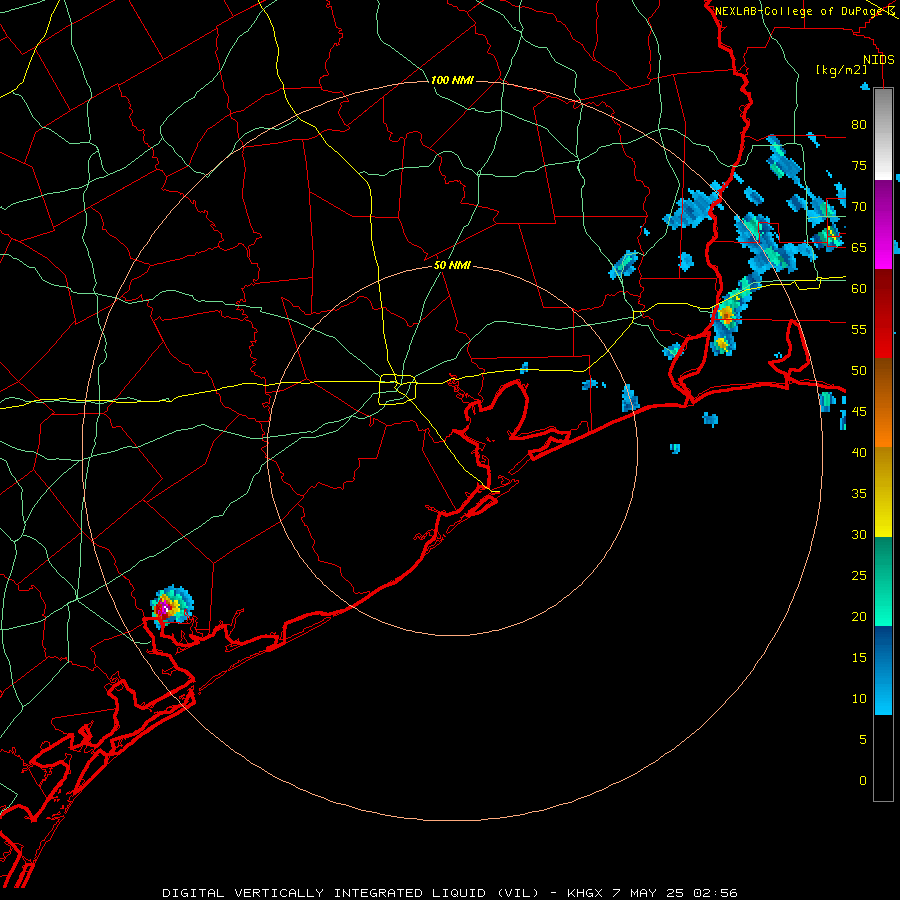Pick the white-gray top segment of color bar
This screenshot has height=900, width=900.
(883, 134)
